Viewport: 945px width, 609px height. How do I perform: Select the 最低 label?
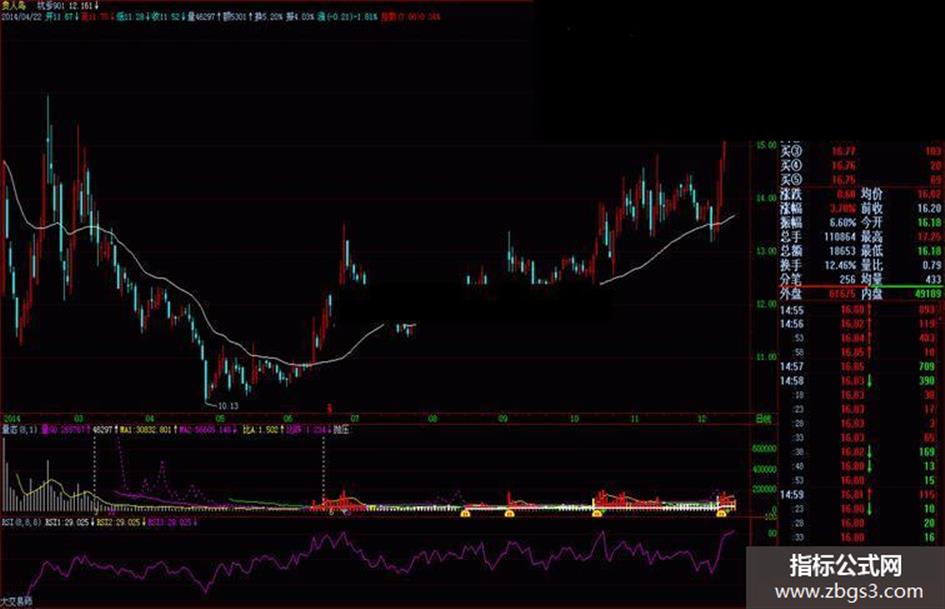click(871, 251)
